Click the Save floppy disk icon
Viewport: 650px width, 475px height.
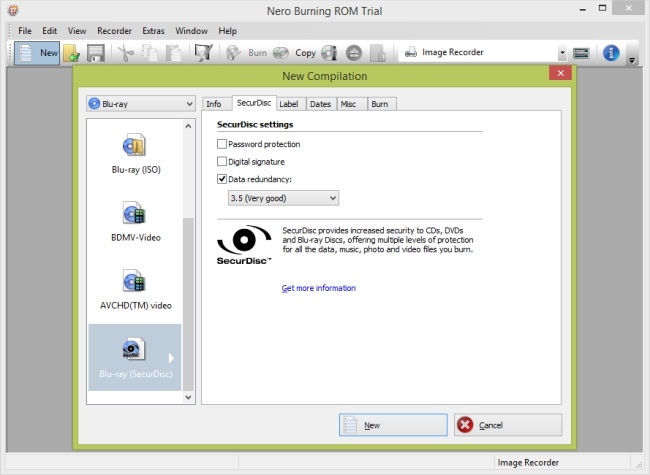(96, 53)
